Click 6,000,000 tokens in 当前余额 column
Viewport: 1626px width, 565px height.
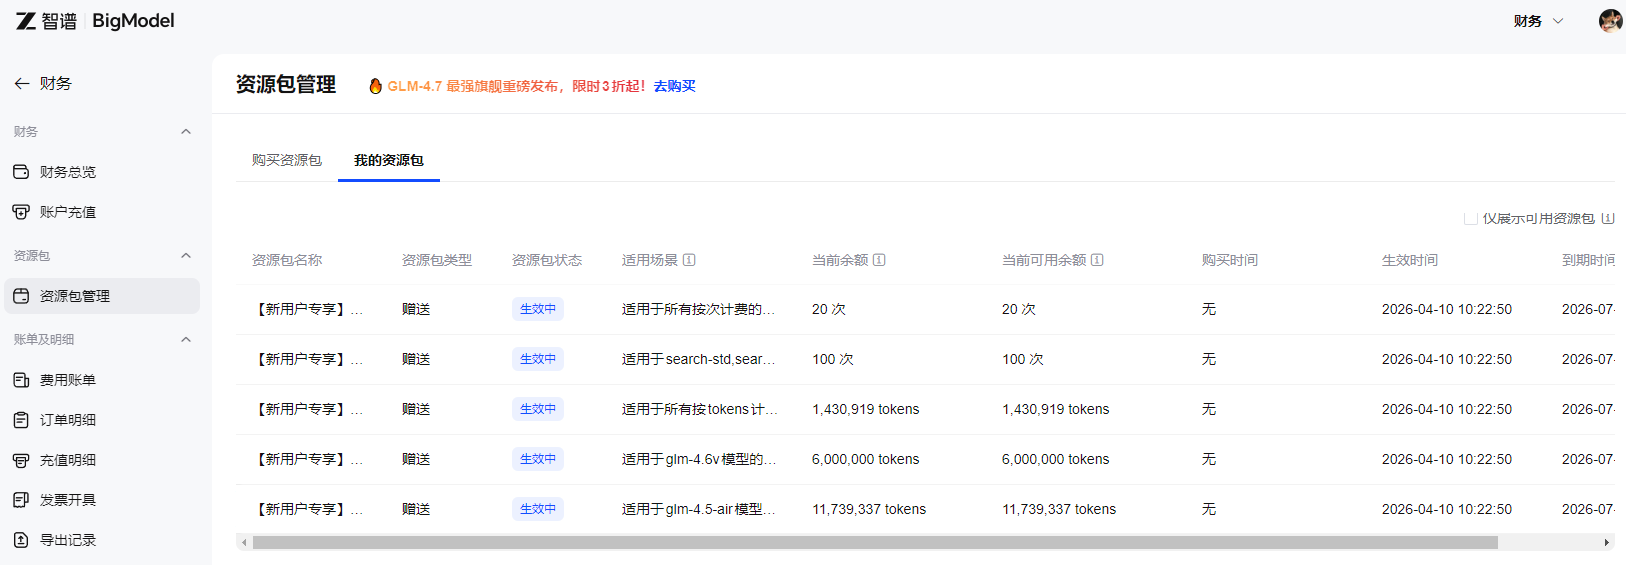[866, 459]
